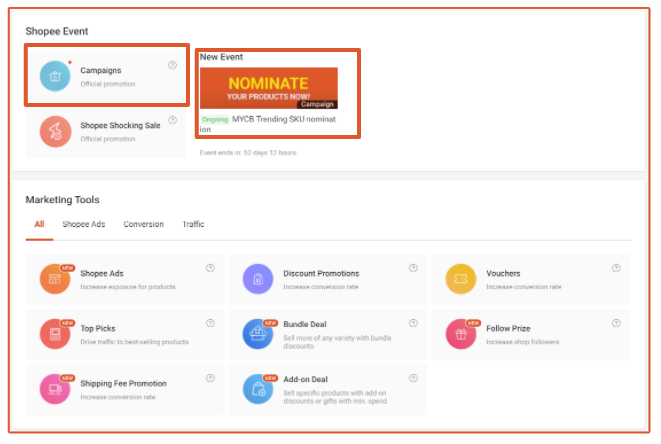Switch to the Traffic tab

193,224
